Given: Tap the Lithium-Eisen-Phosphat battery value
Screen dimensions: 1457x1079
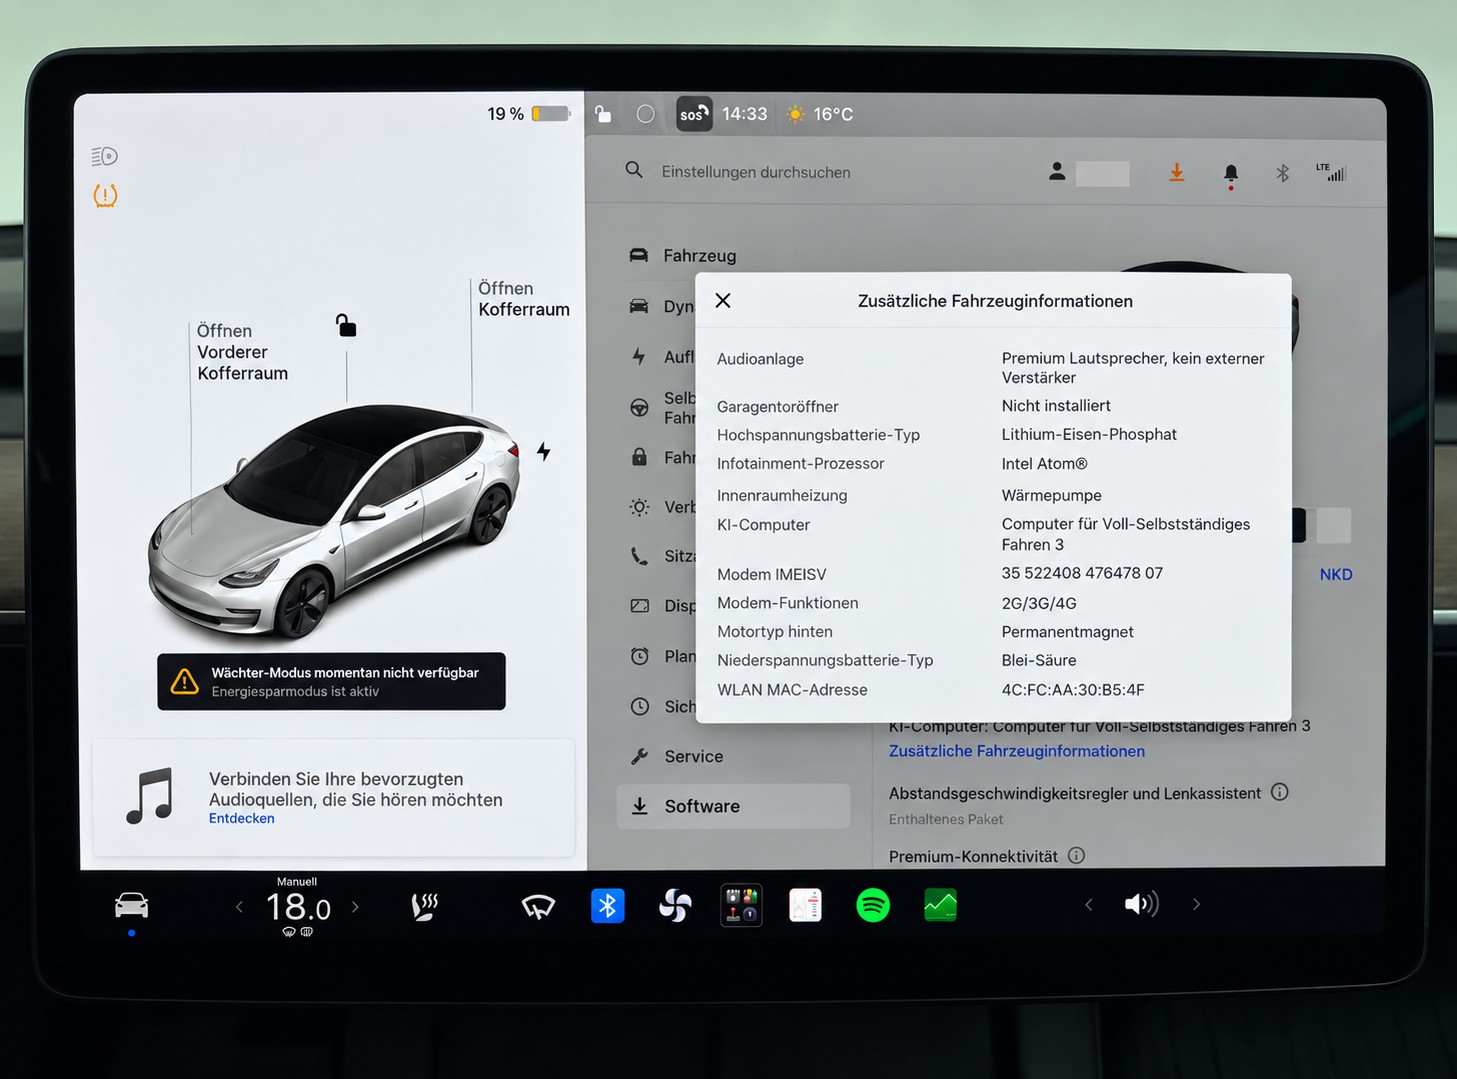Looking at the screenshot, I should coord(1089,435).
